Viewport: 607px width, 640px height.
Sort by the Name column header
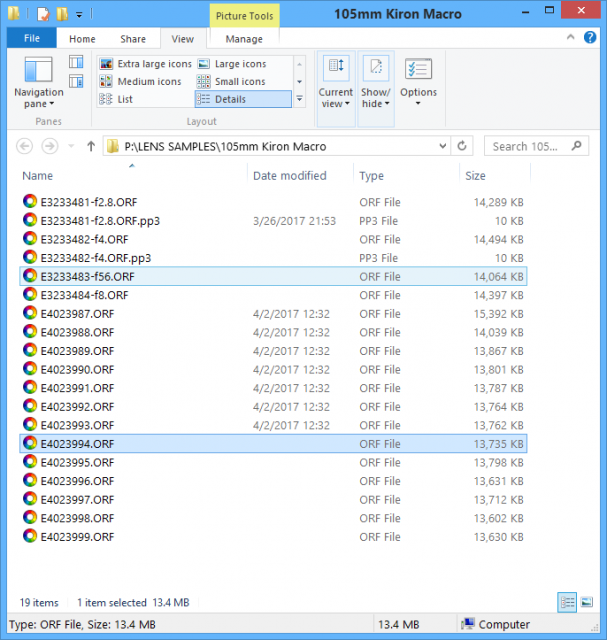(38, 176)
